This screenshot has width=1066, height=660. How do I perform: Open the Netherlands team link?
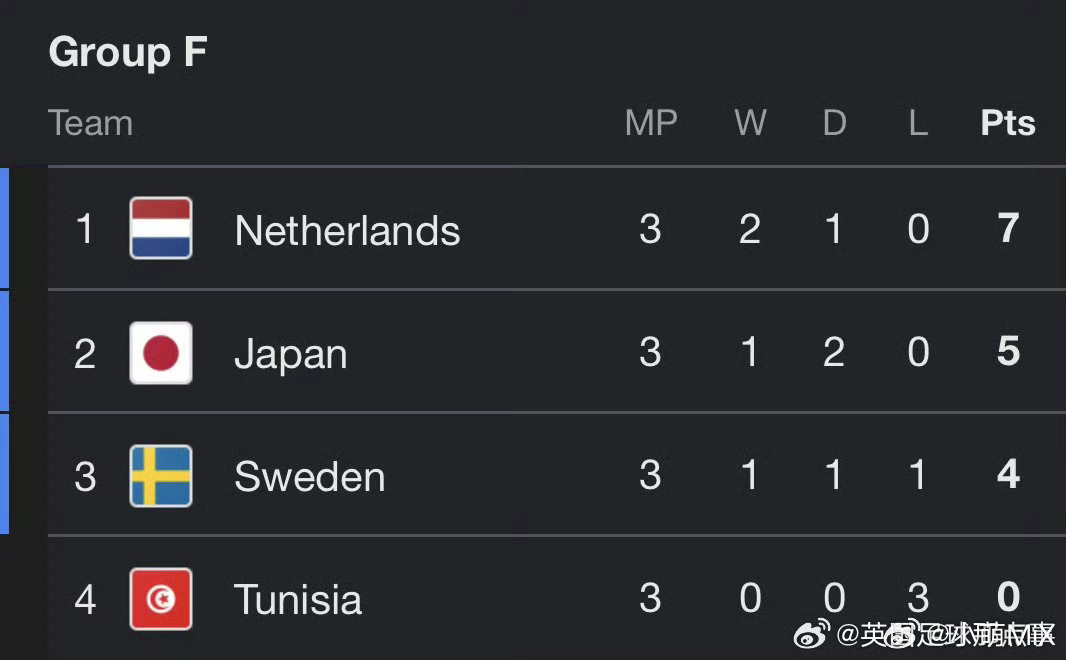point(347,230)
